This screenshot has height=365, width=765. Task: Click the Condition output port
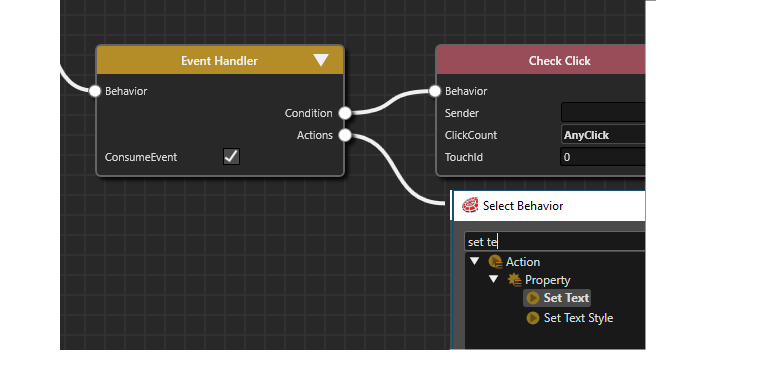coord(345,113)
